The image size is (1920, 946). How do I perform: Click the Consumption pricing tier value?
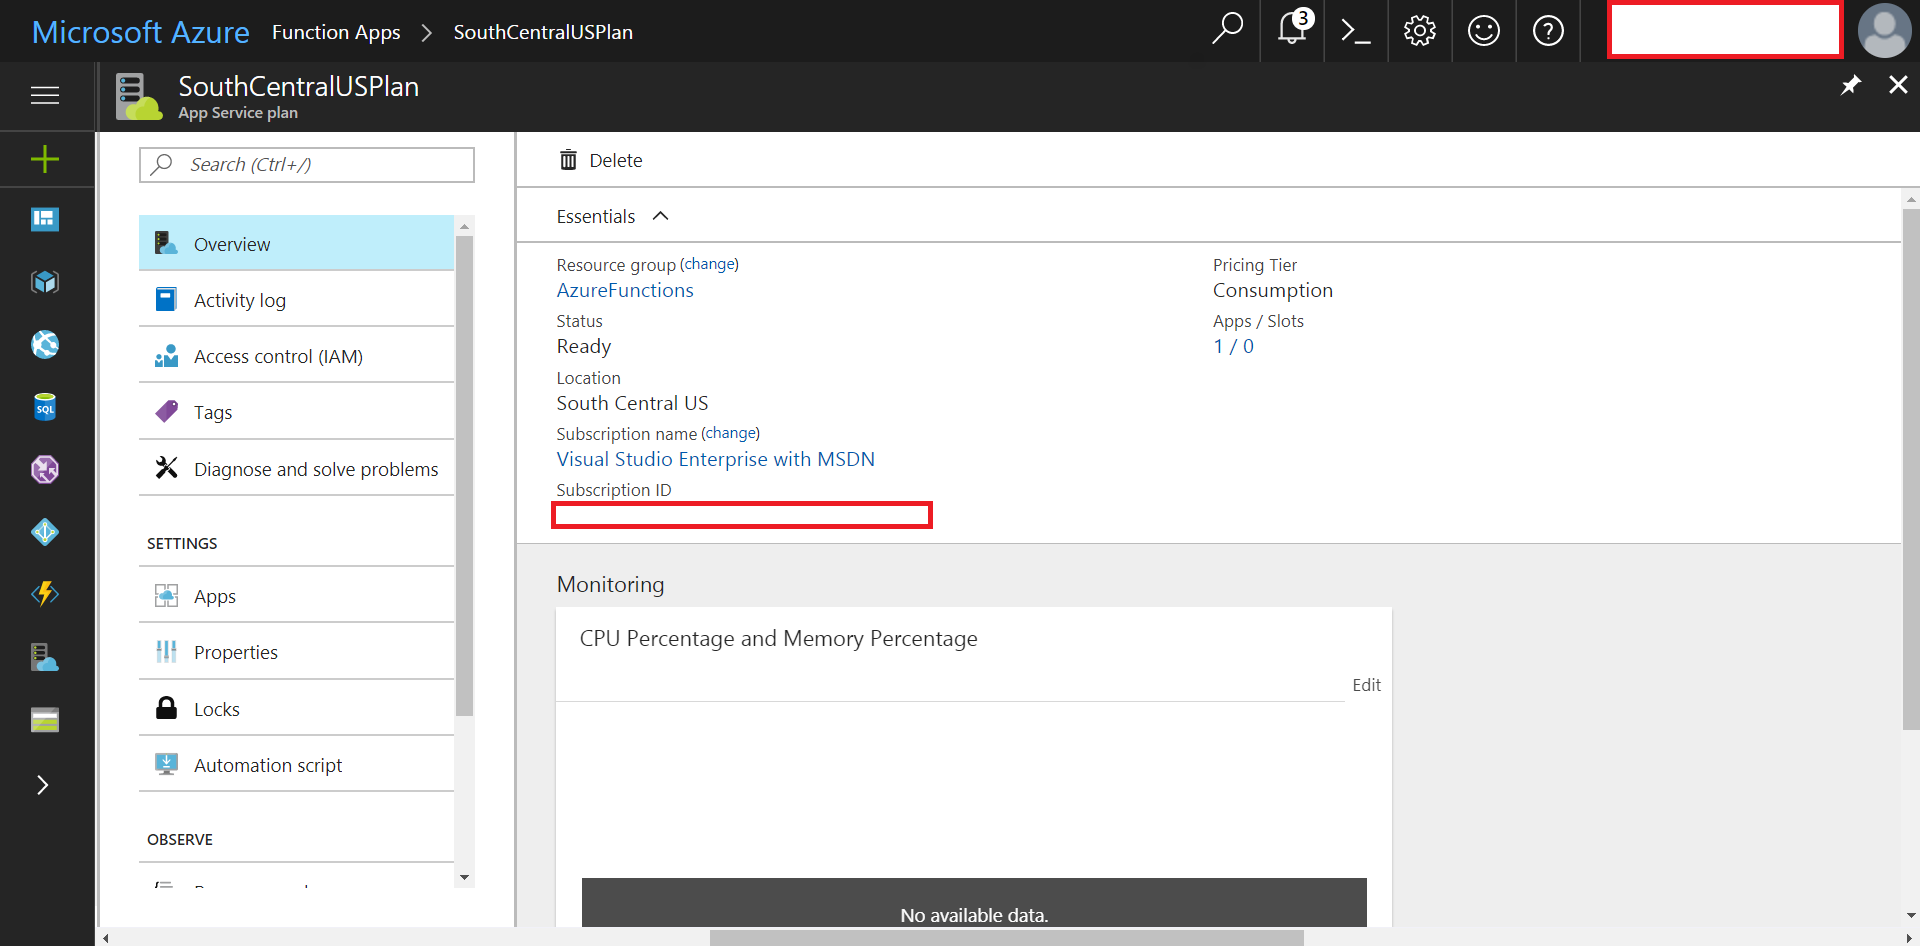(1273, 290)
